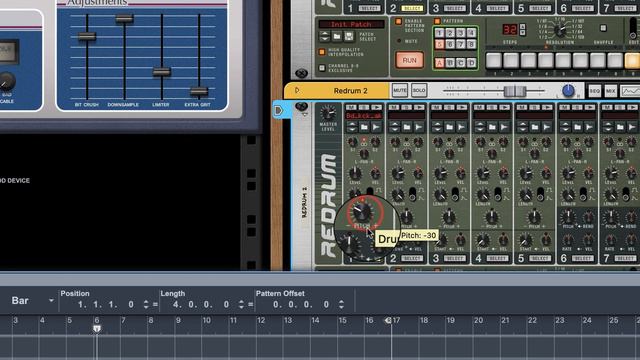Click the channel 3 Start knob on Redrum 2
Viewport: 640px width, 360px height.
click(x=440, y=240)
